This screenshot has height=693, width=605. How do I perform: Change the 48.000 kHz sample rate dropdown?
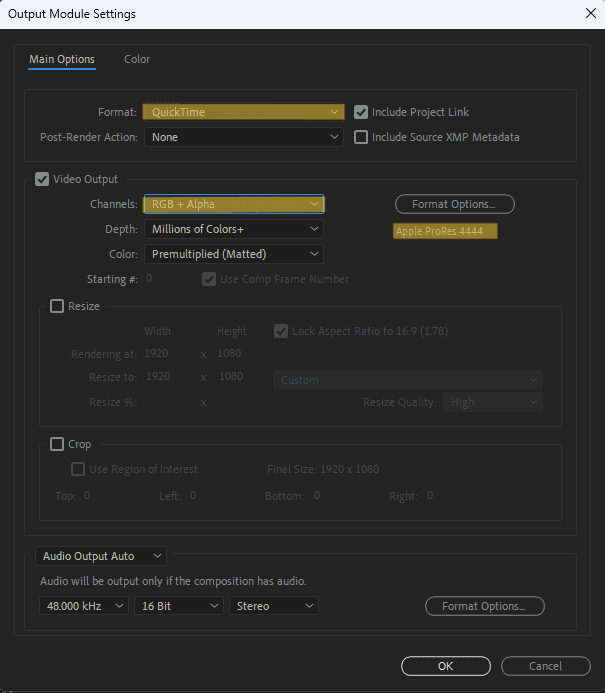tap(84, 606)
